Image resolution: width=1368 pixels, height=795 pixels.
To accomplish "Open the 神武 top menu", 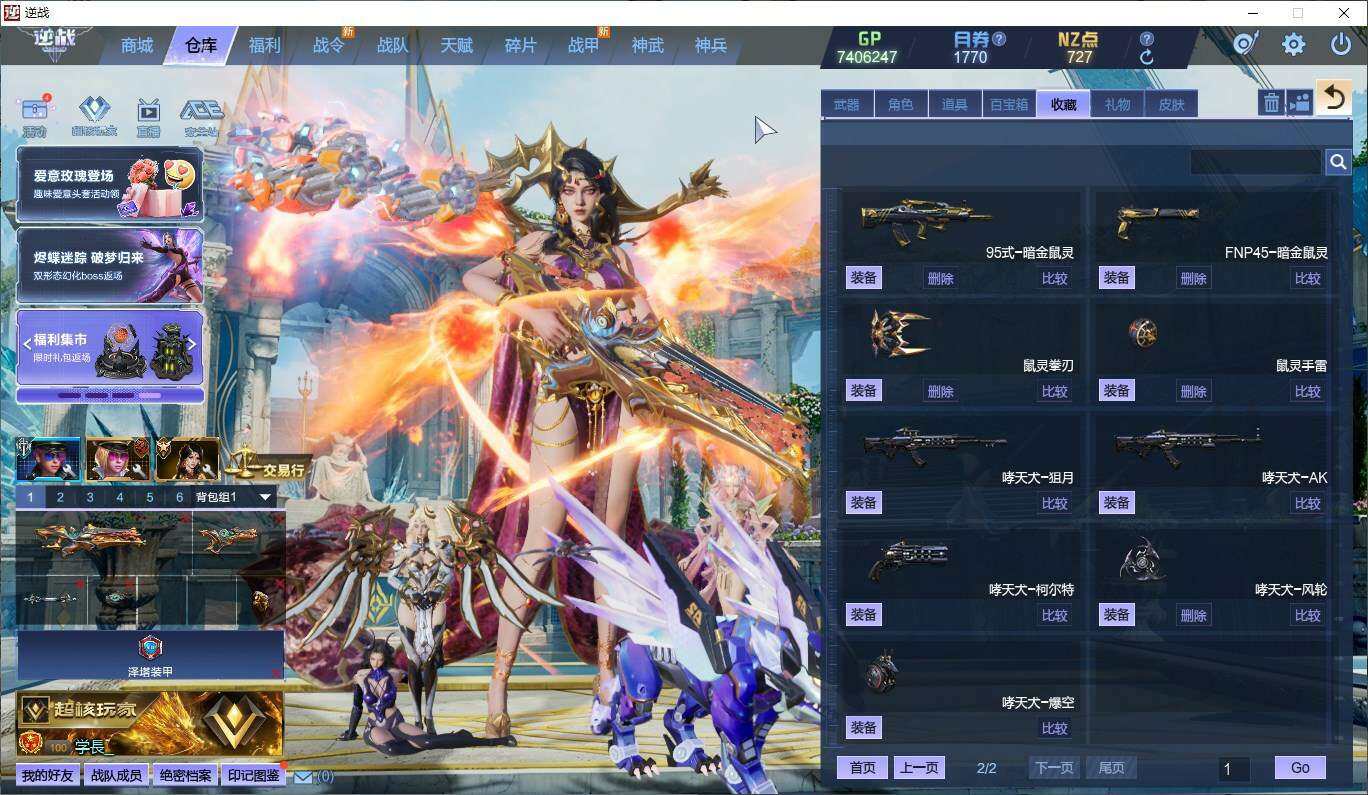I will coord(648,45).
